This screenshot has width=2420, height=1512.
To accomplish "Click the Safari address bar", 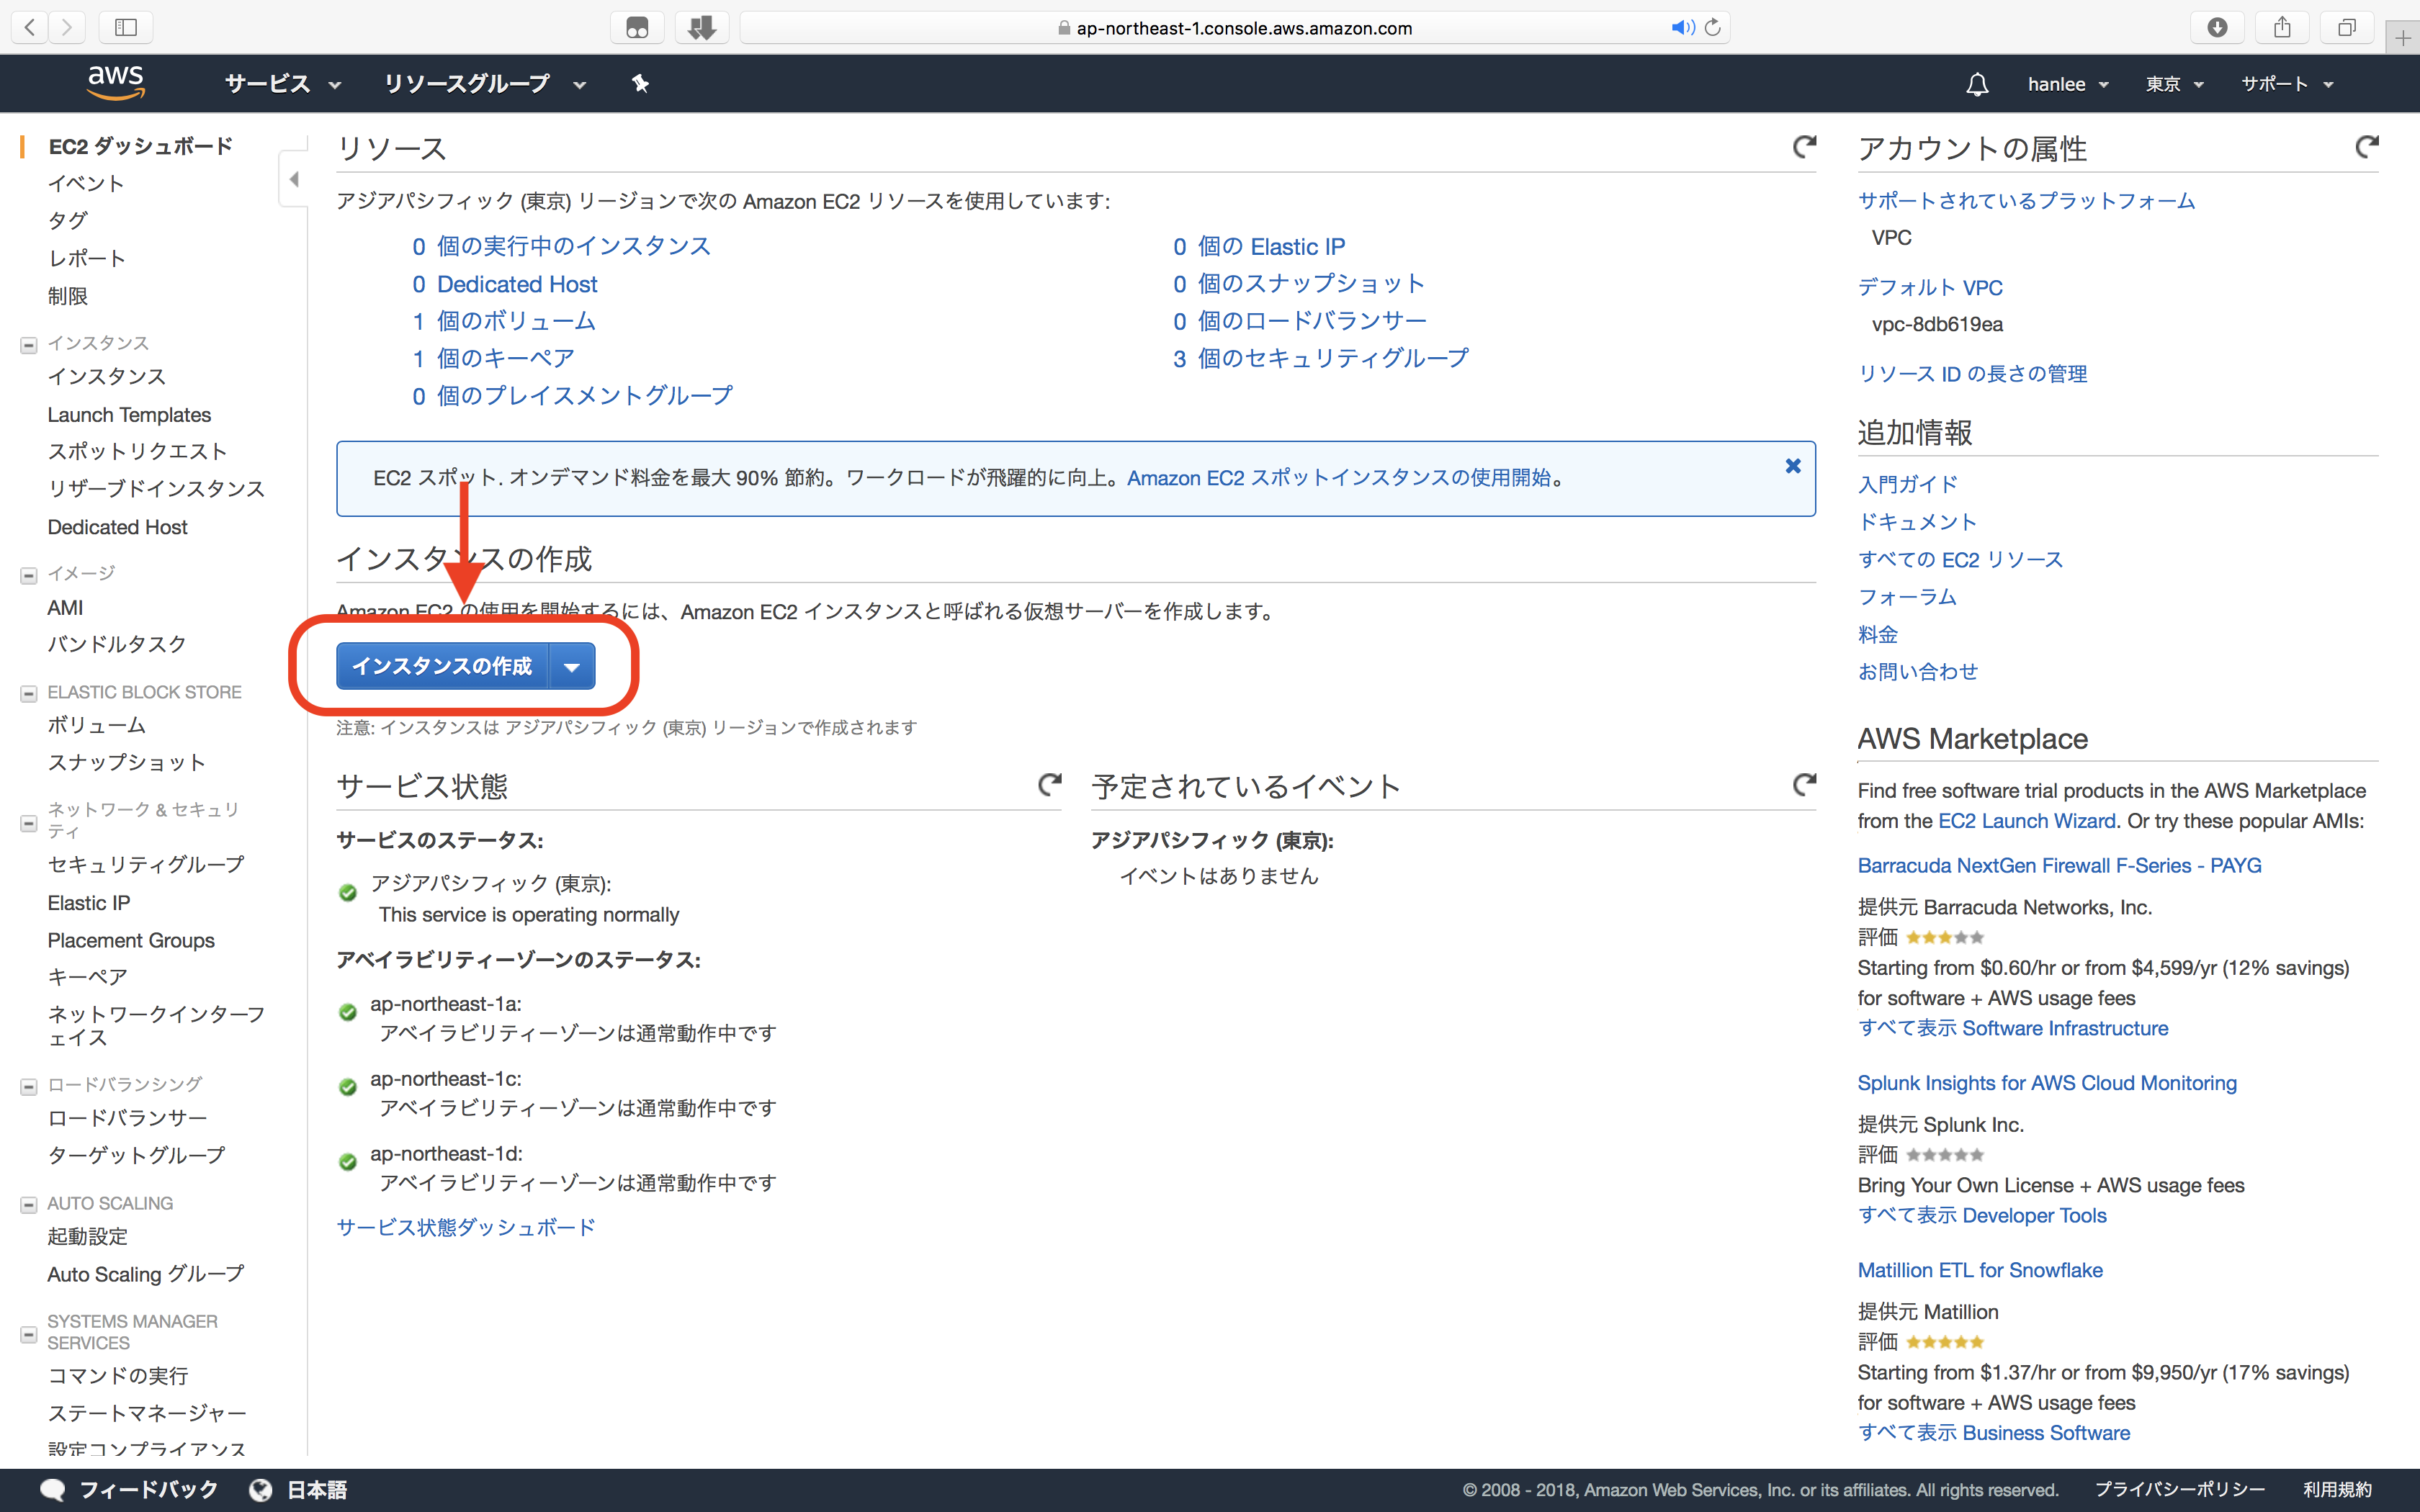I will tap(1235, 27).
